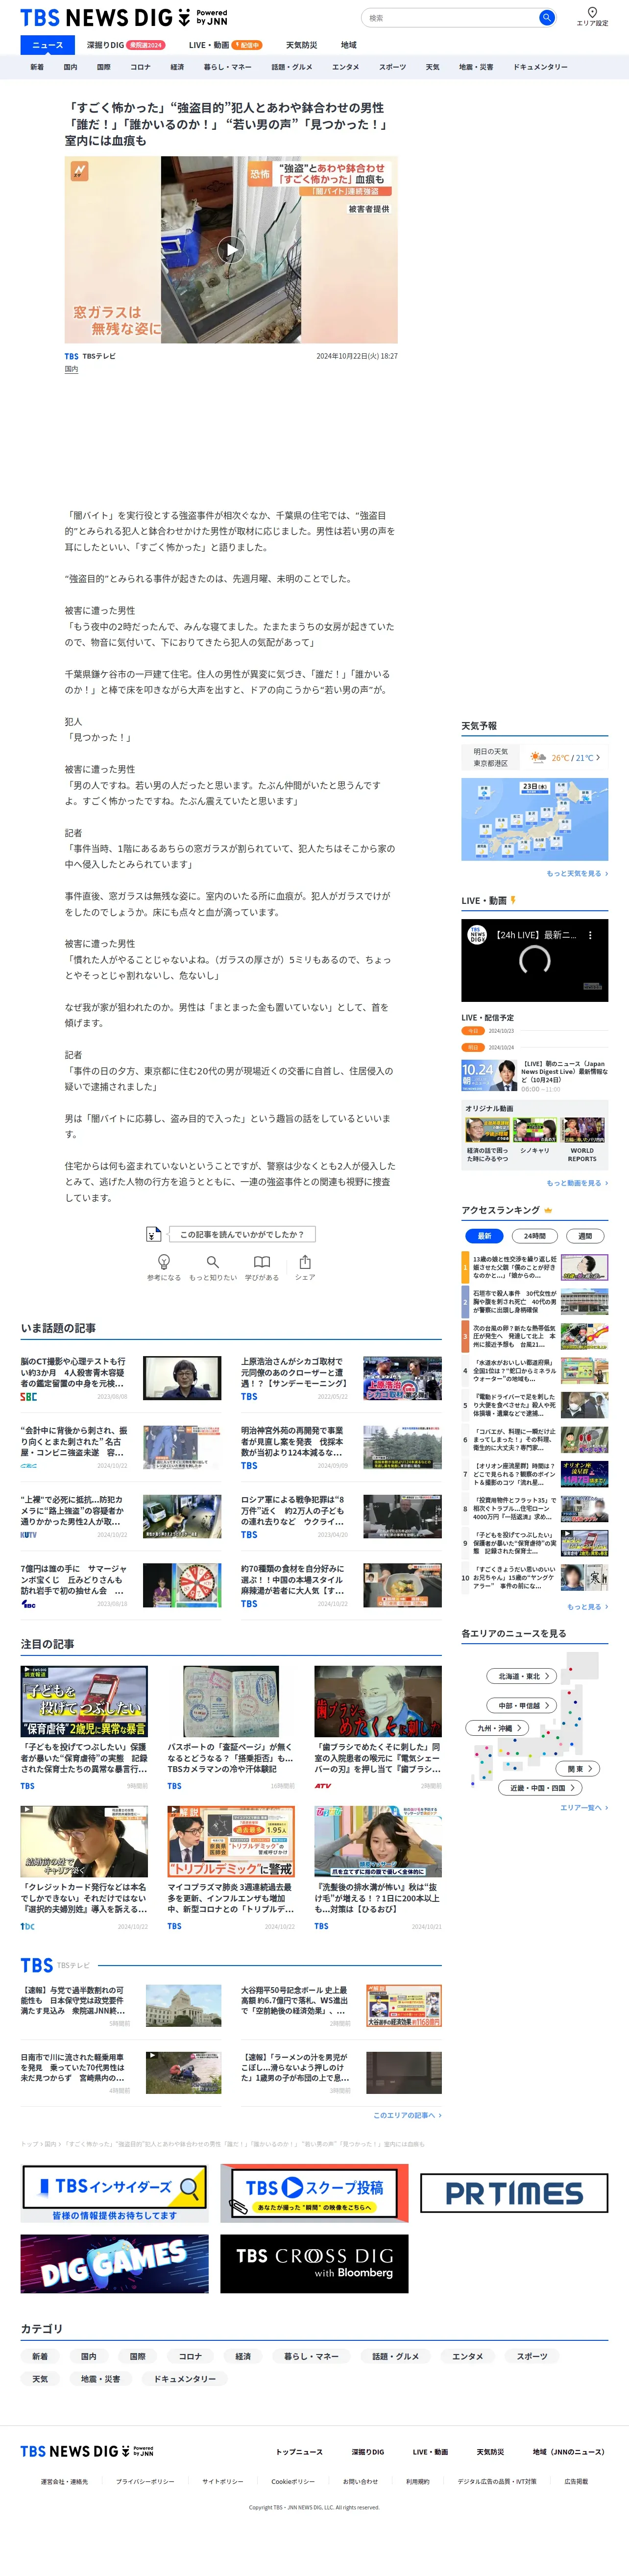This screenshot has width=629, height=2576.
Task: Select the 週間 ranking filter
Action: 585,1236
